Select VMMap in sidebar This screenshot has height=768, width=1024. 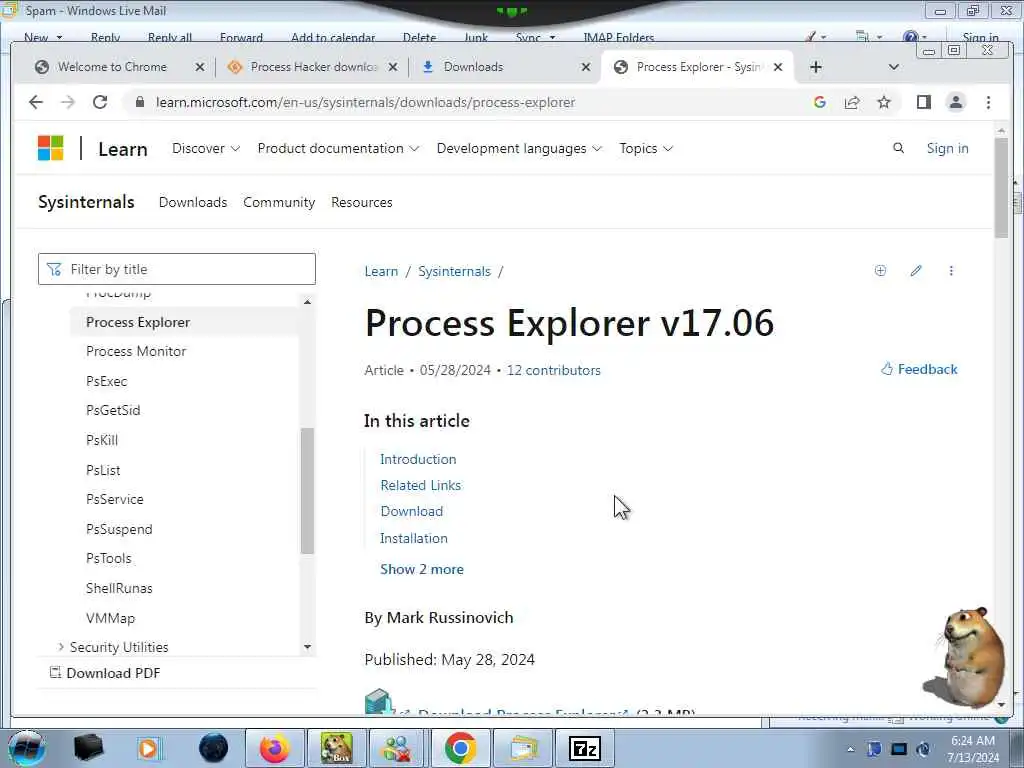coord(110,618)
